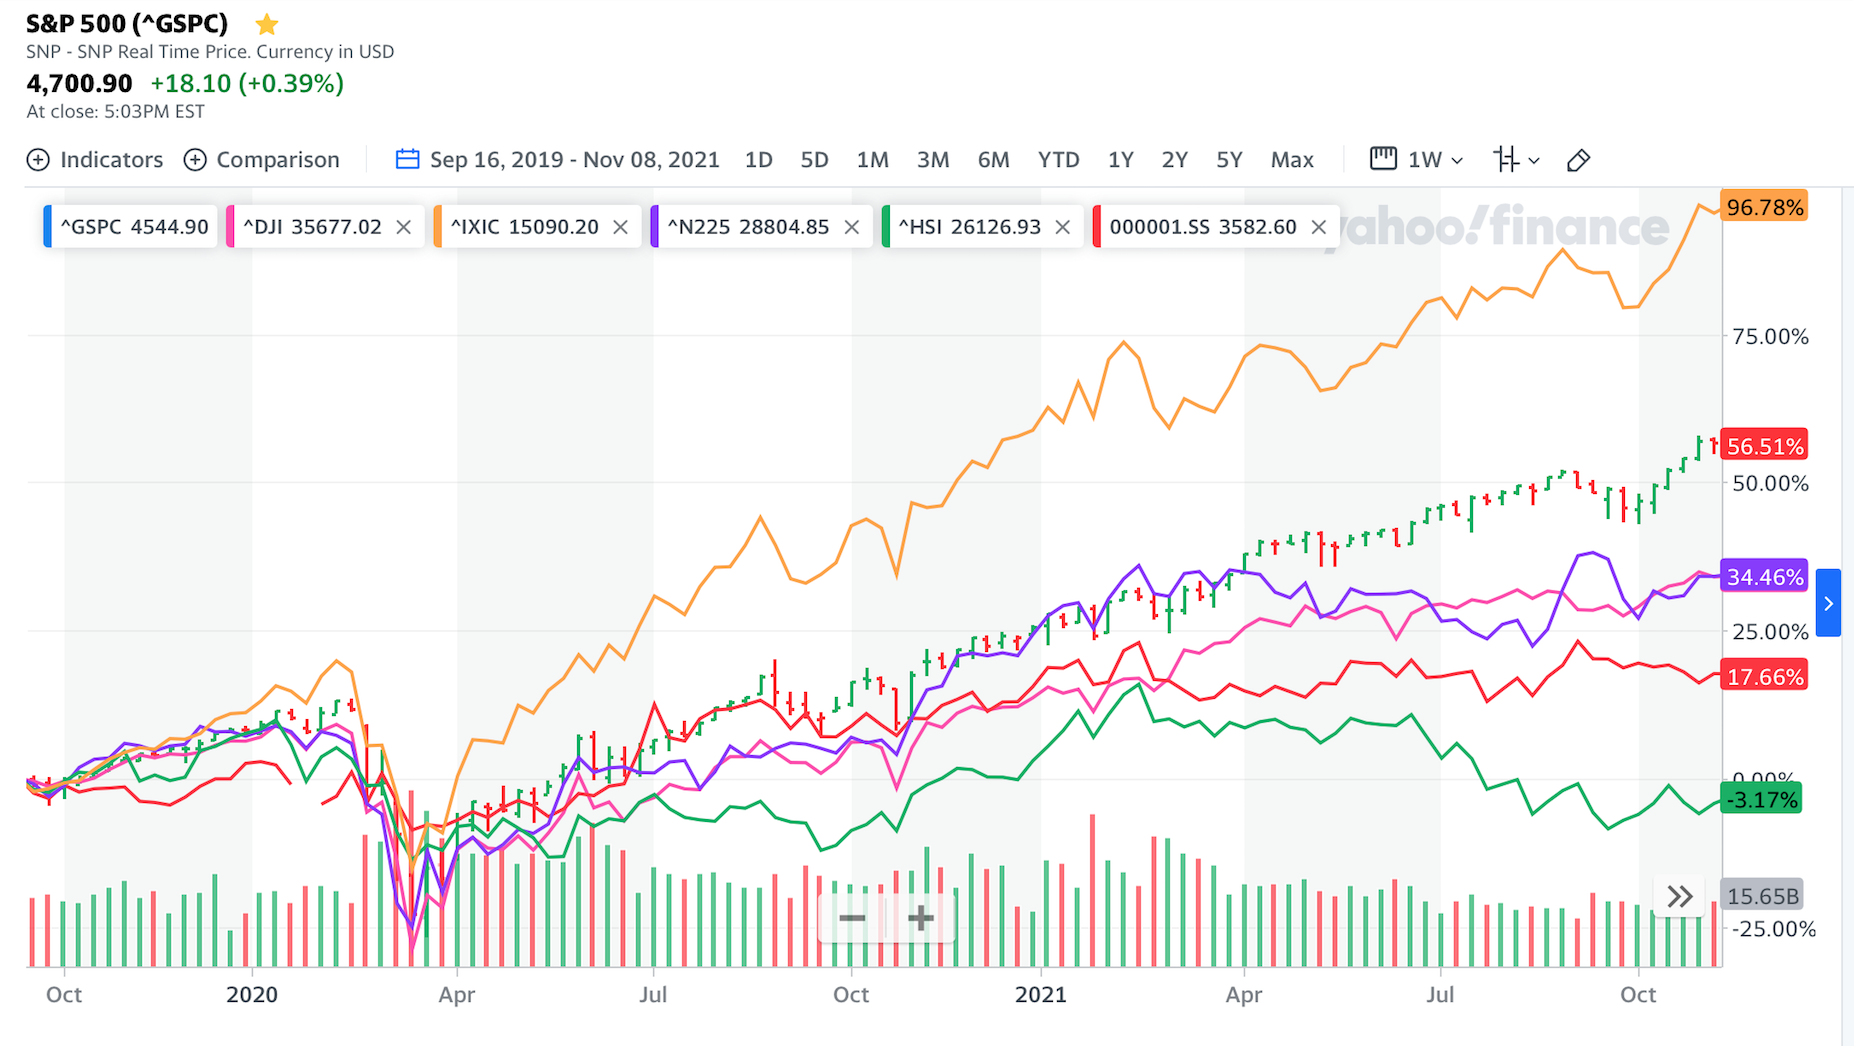Click the Sep 16, 2019 - Nov 08, 2021 date range
Viewport: 1854px width, 1046px height.
(x=575, y=160)
